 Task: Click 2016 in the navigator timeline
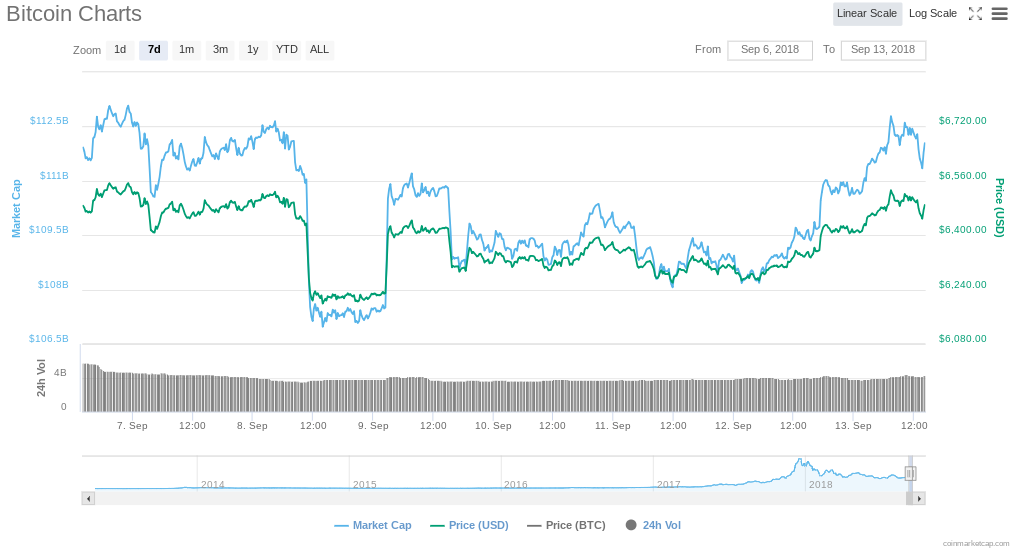tap(515, 484)
